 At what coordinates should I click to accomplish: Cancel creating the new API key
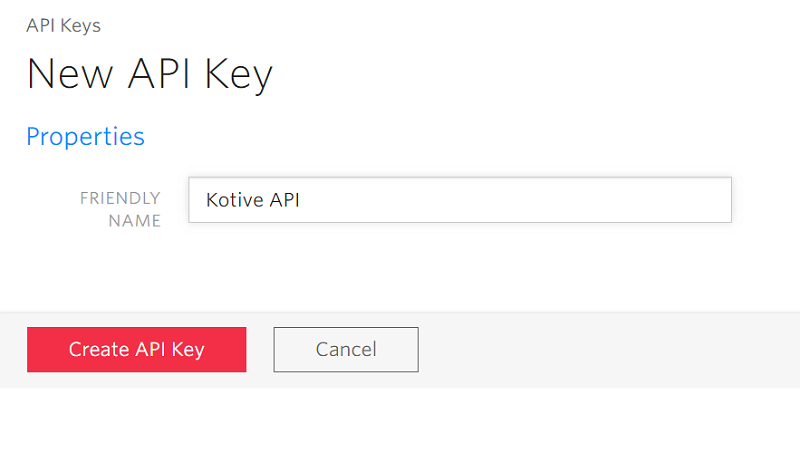coord(346,349)
